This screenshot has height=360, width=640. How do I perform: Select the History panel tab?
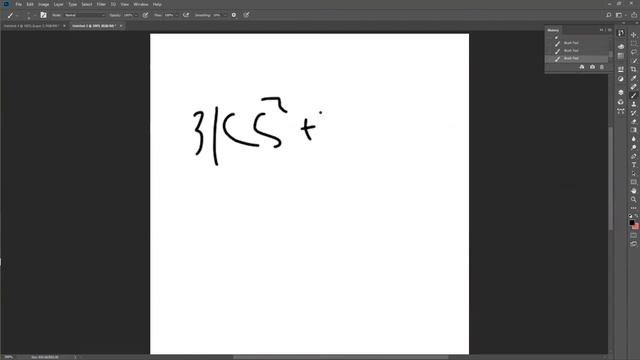point(553,30)
